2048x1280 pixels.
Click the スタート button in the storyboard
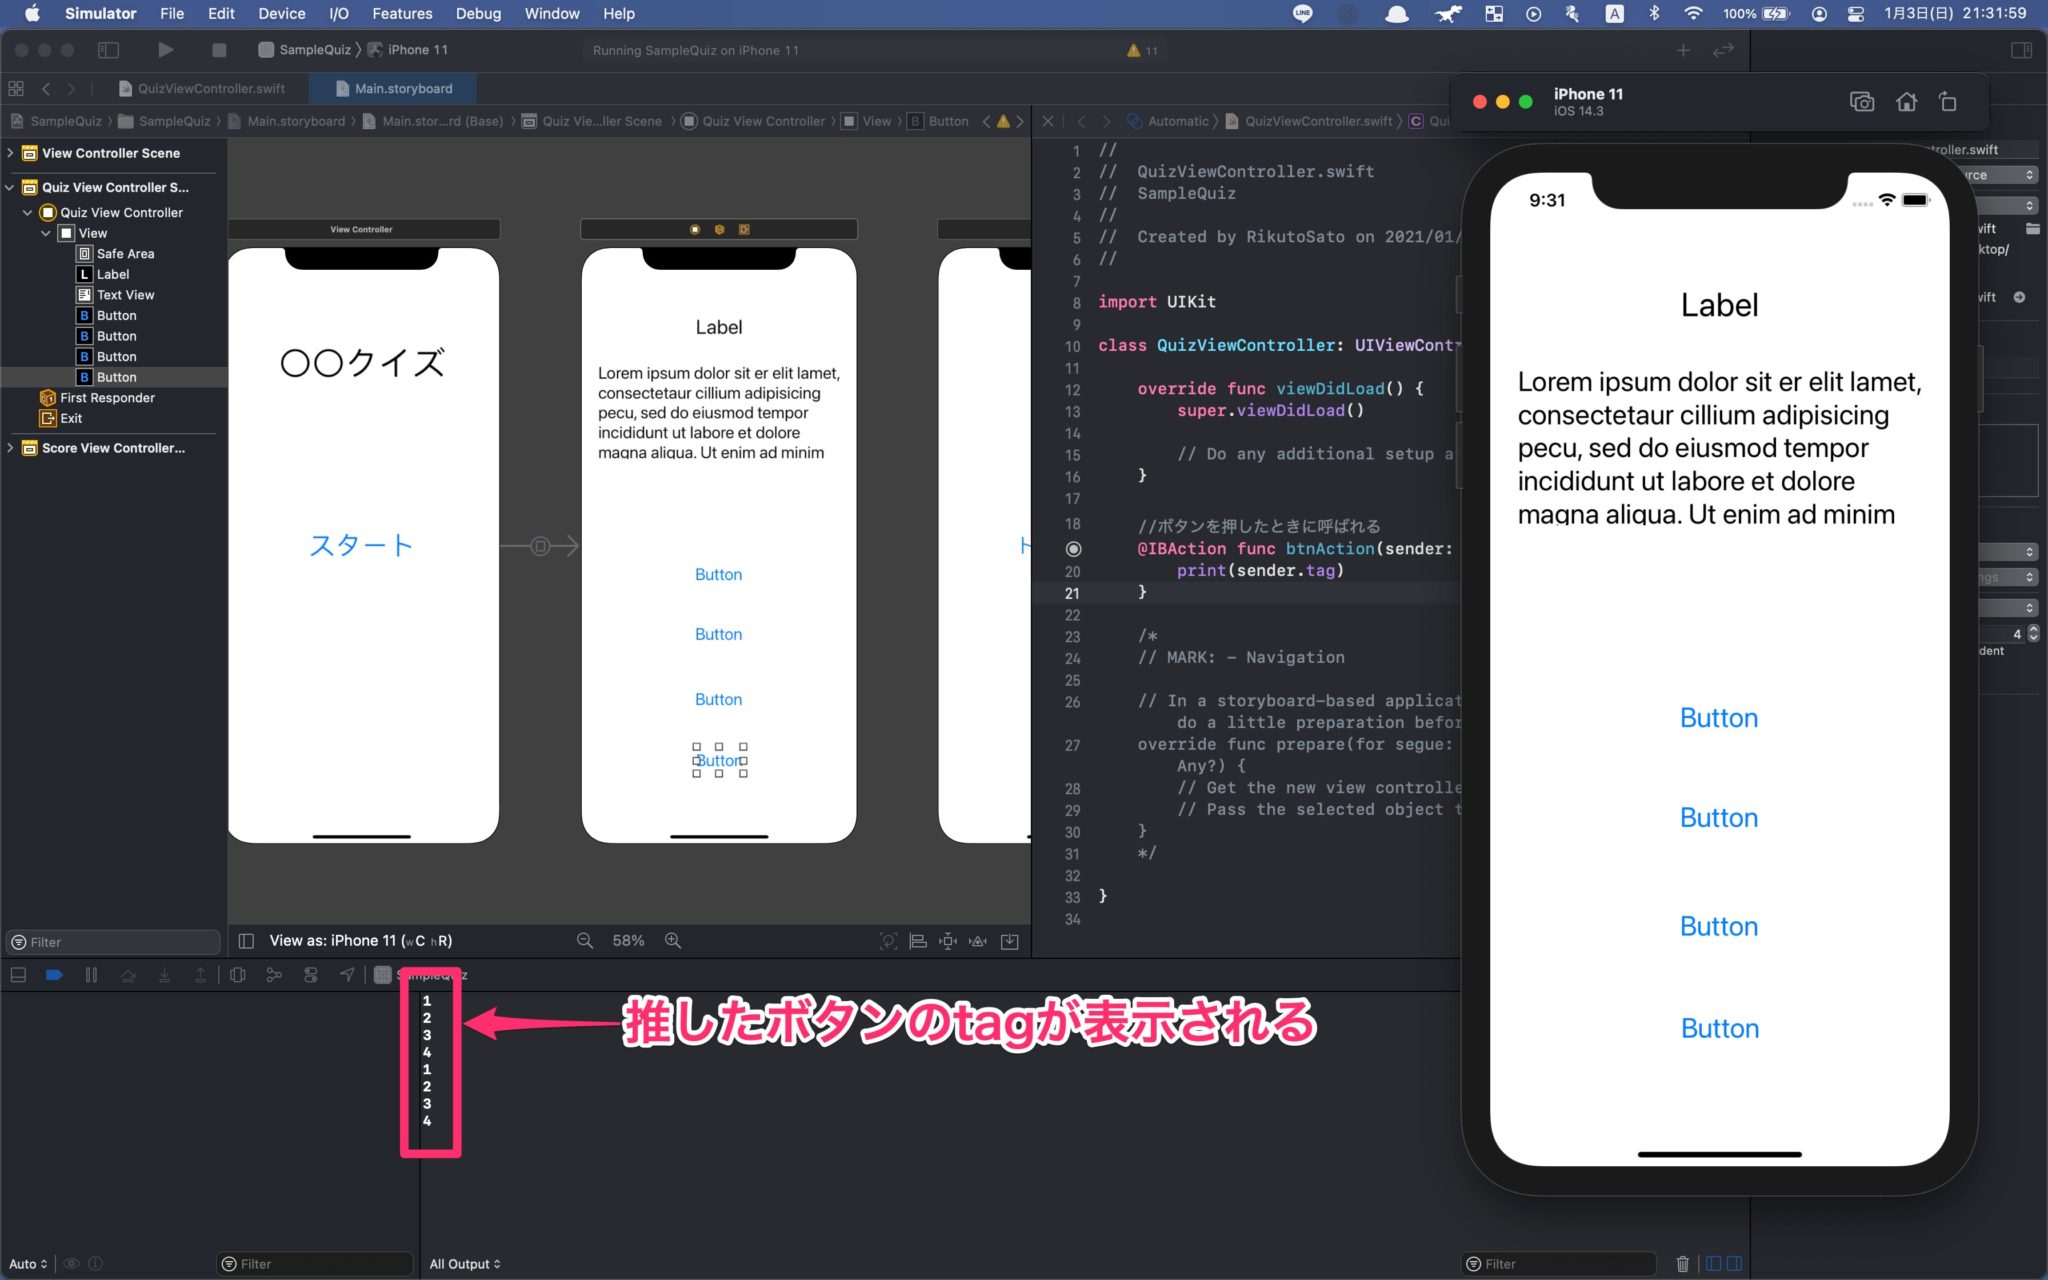(x=360, y=546)
